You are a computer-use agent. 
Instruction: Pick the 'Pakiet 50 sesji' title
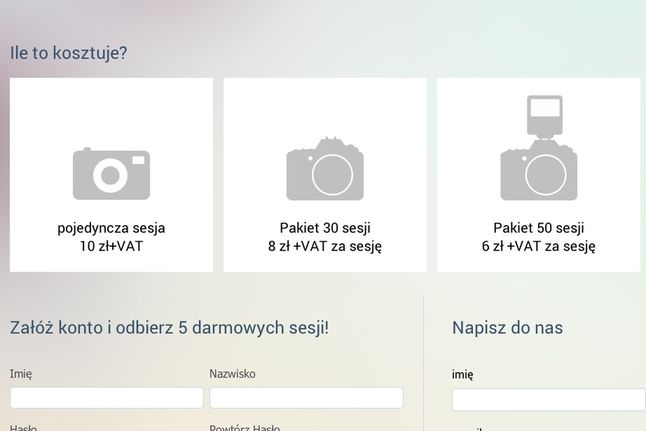coord(539,228)
